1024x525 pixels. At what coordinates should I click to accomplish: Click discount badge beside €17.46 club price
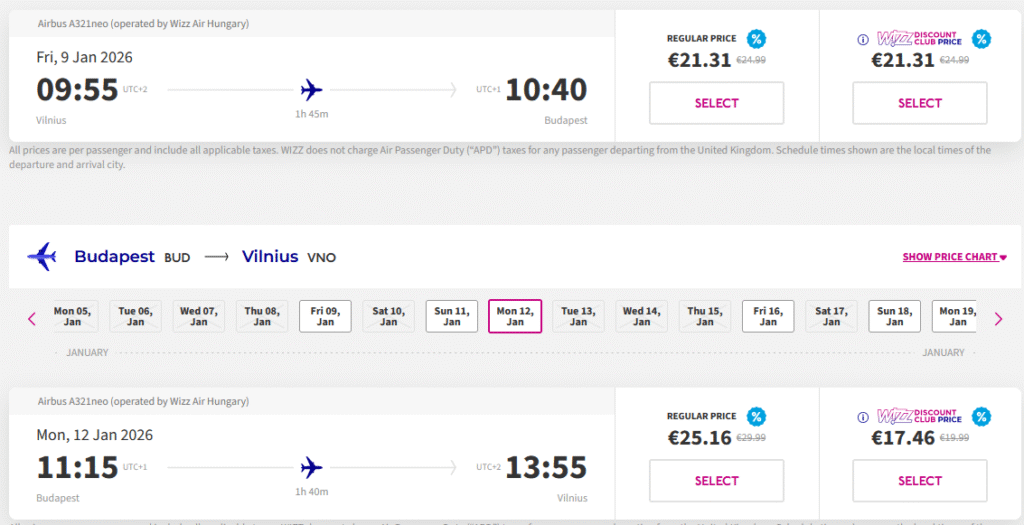(982, 417)
